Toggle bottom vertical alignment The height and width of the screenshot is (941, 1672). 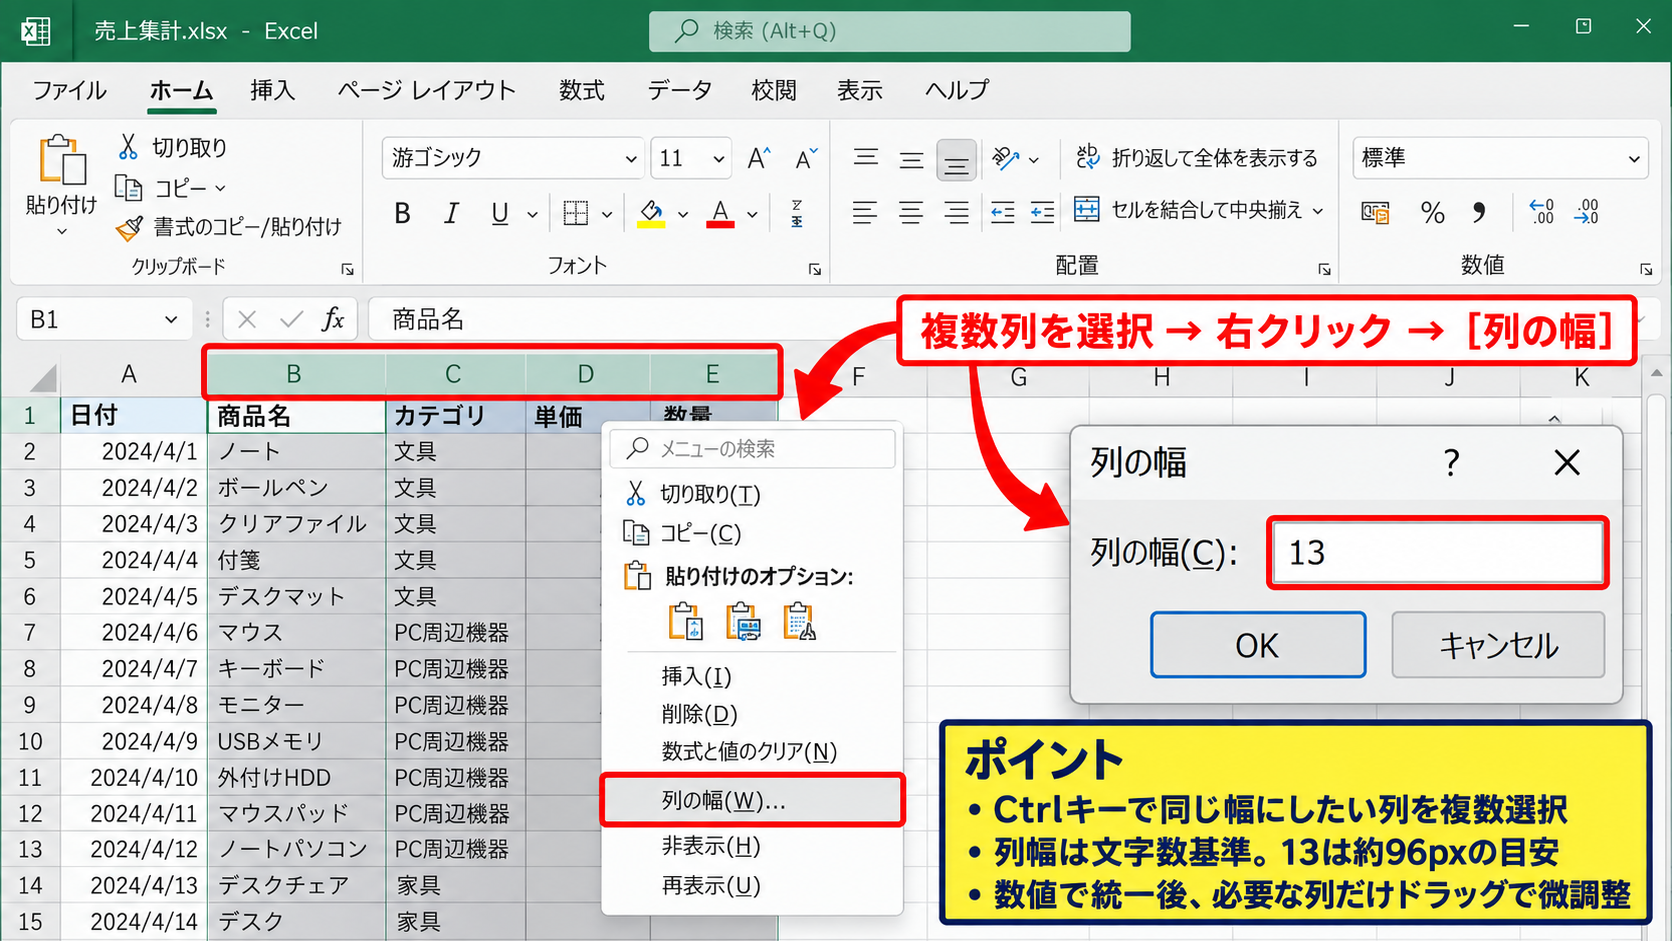click(956, 160)
